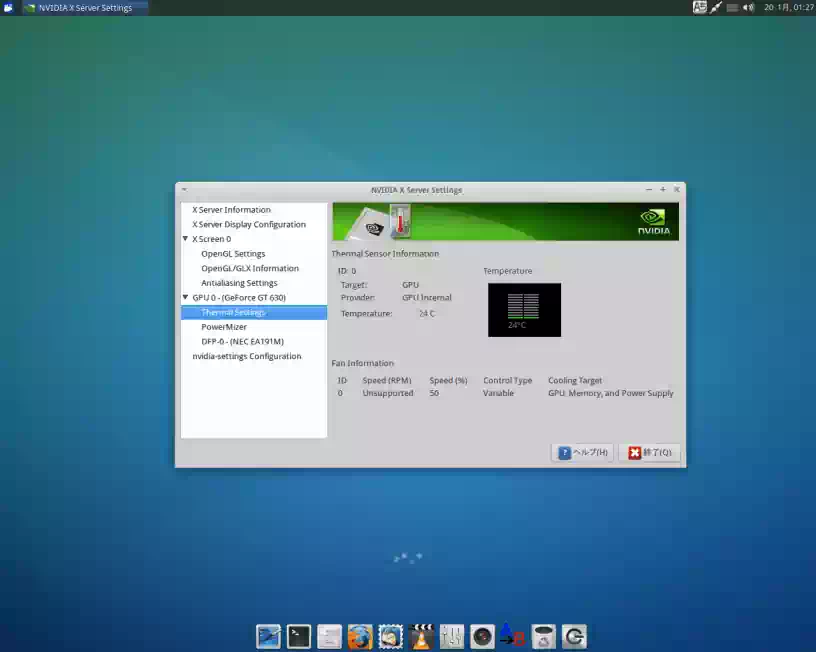Open the PowerMizer page
The image size is (816, 652).
(x=224, y=327)
